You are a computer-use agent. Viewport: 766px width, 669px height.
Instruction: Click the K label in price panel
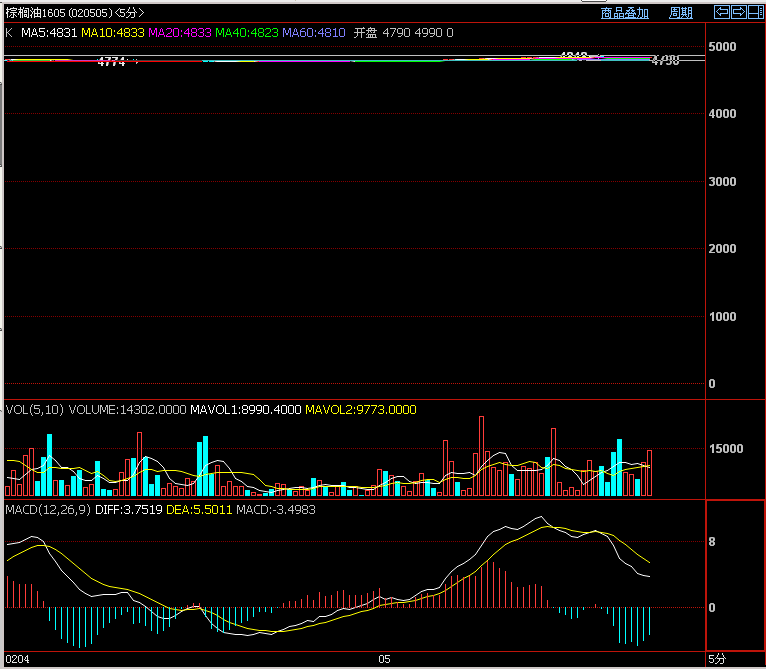click(x=10, y=33)
